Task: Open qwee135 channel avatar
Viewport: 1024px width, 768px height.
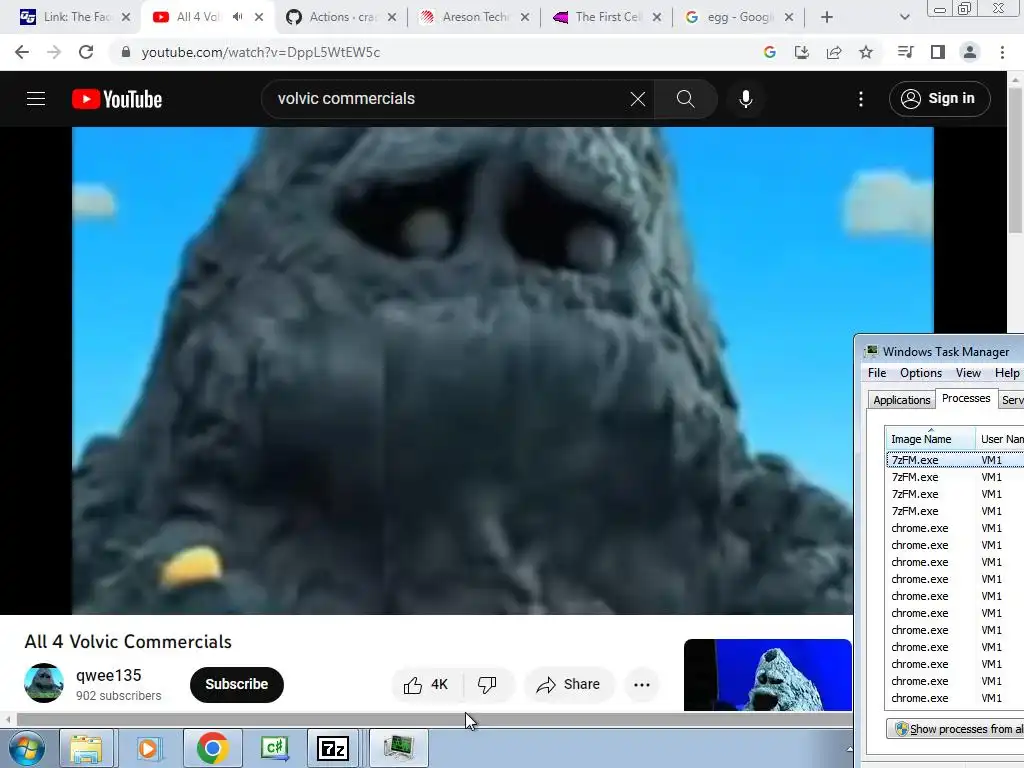Action: tap(44, 683)
